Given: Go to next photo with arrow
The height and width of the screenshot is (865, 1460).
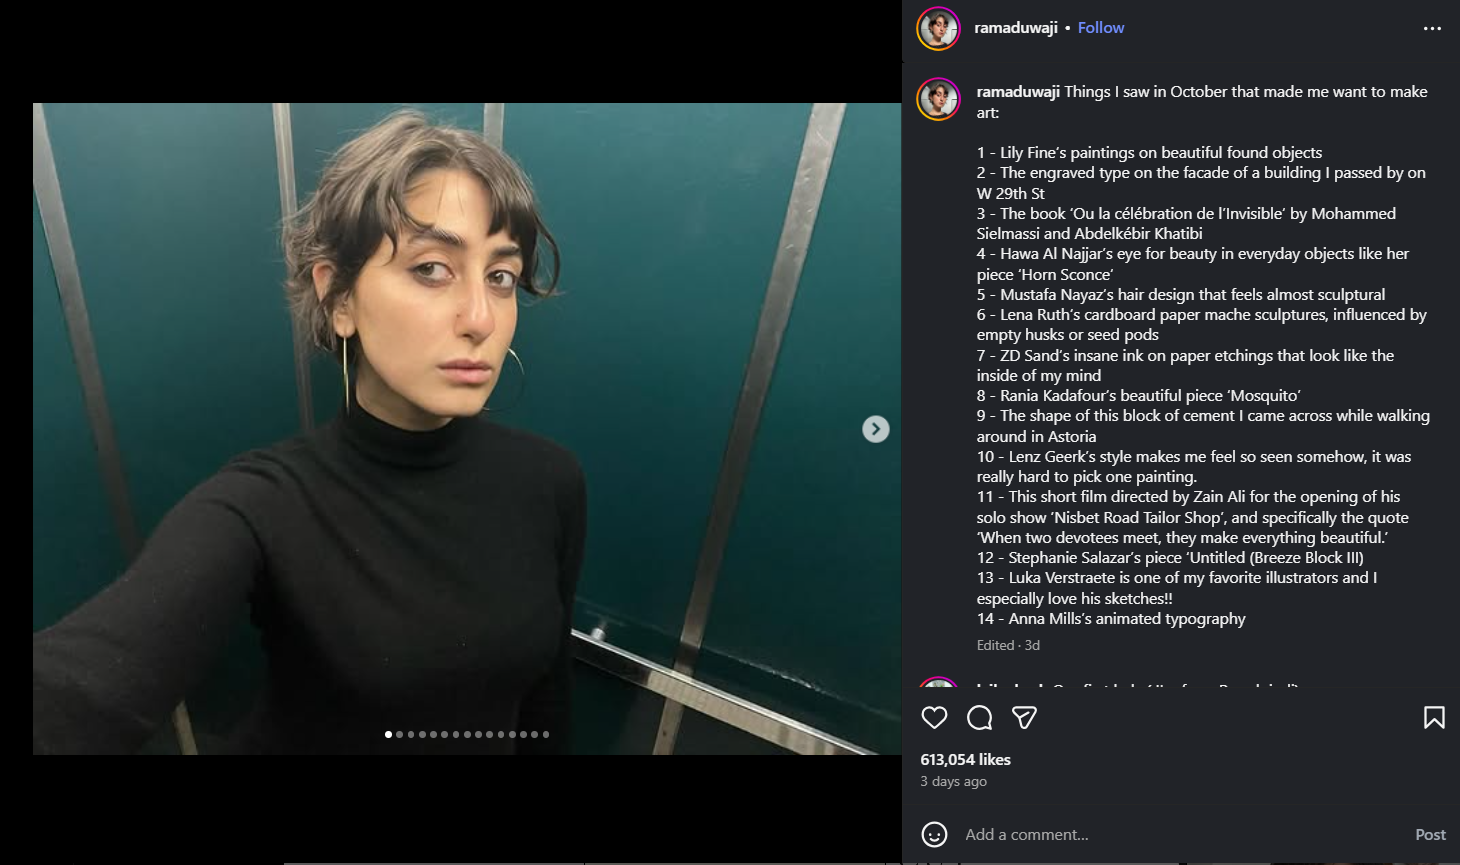Looking at the screenshot, I should coord(876,429).
